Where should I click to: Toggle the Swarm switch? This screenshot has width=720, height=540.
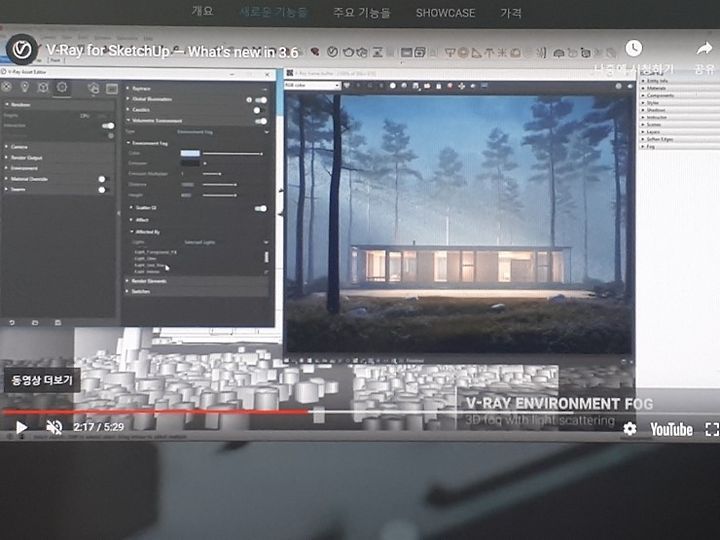pos(103,190)
